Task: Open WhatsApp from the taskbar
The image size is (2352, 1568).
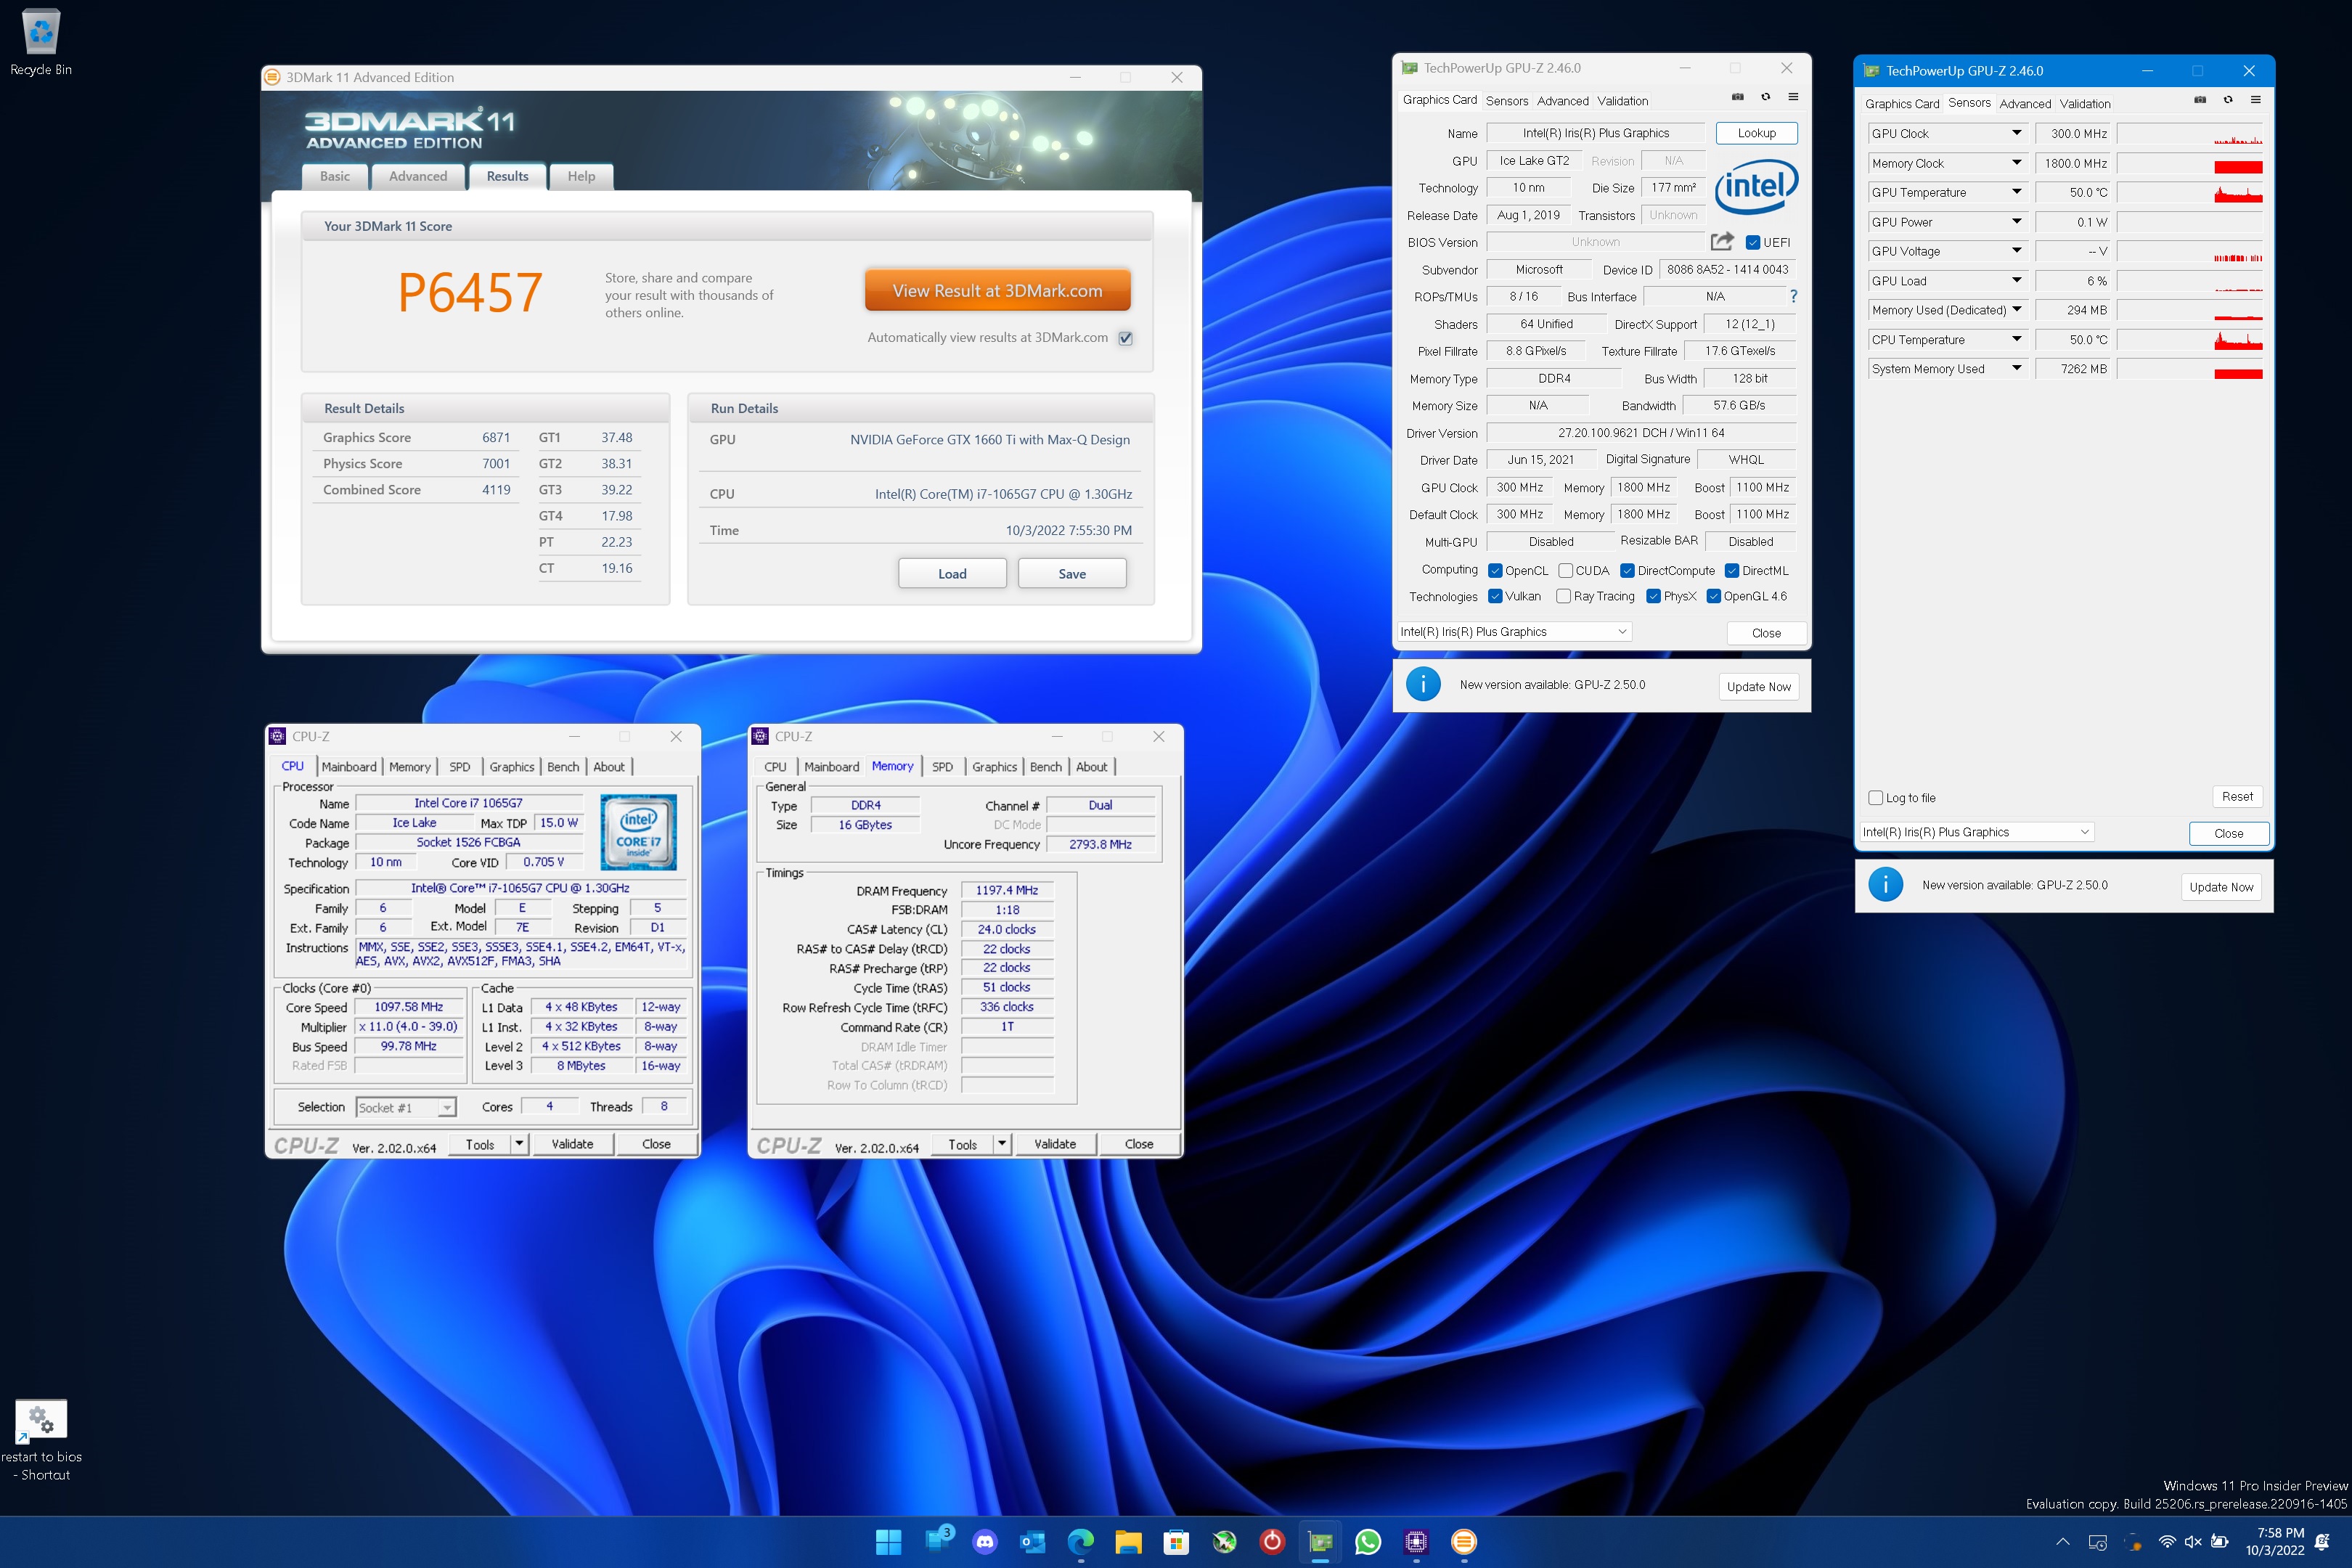Action: click(1368, 1542)
